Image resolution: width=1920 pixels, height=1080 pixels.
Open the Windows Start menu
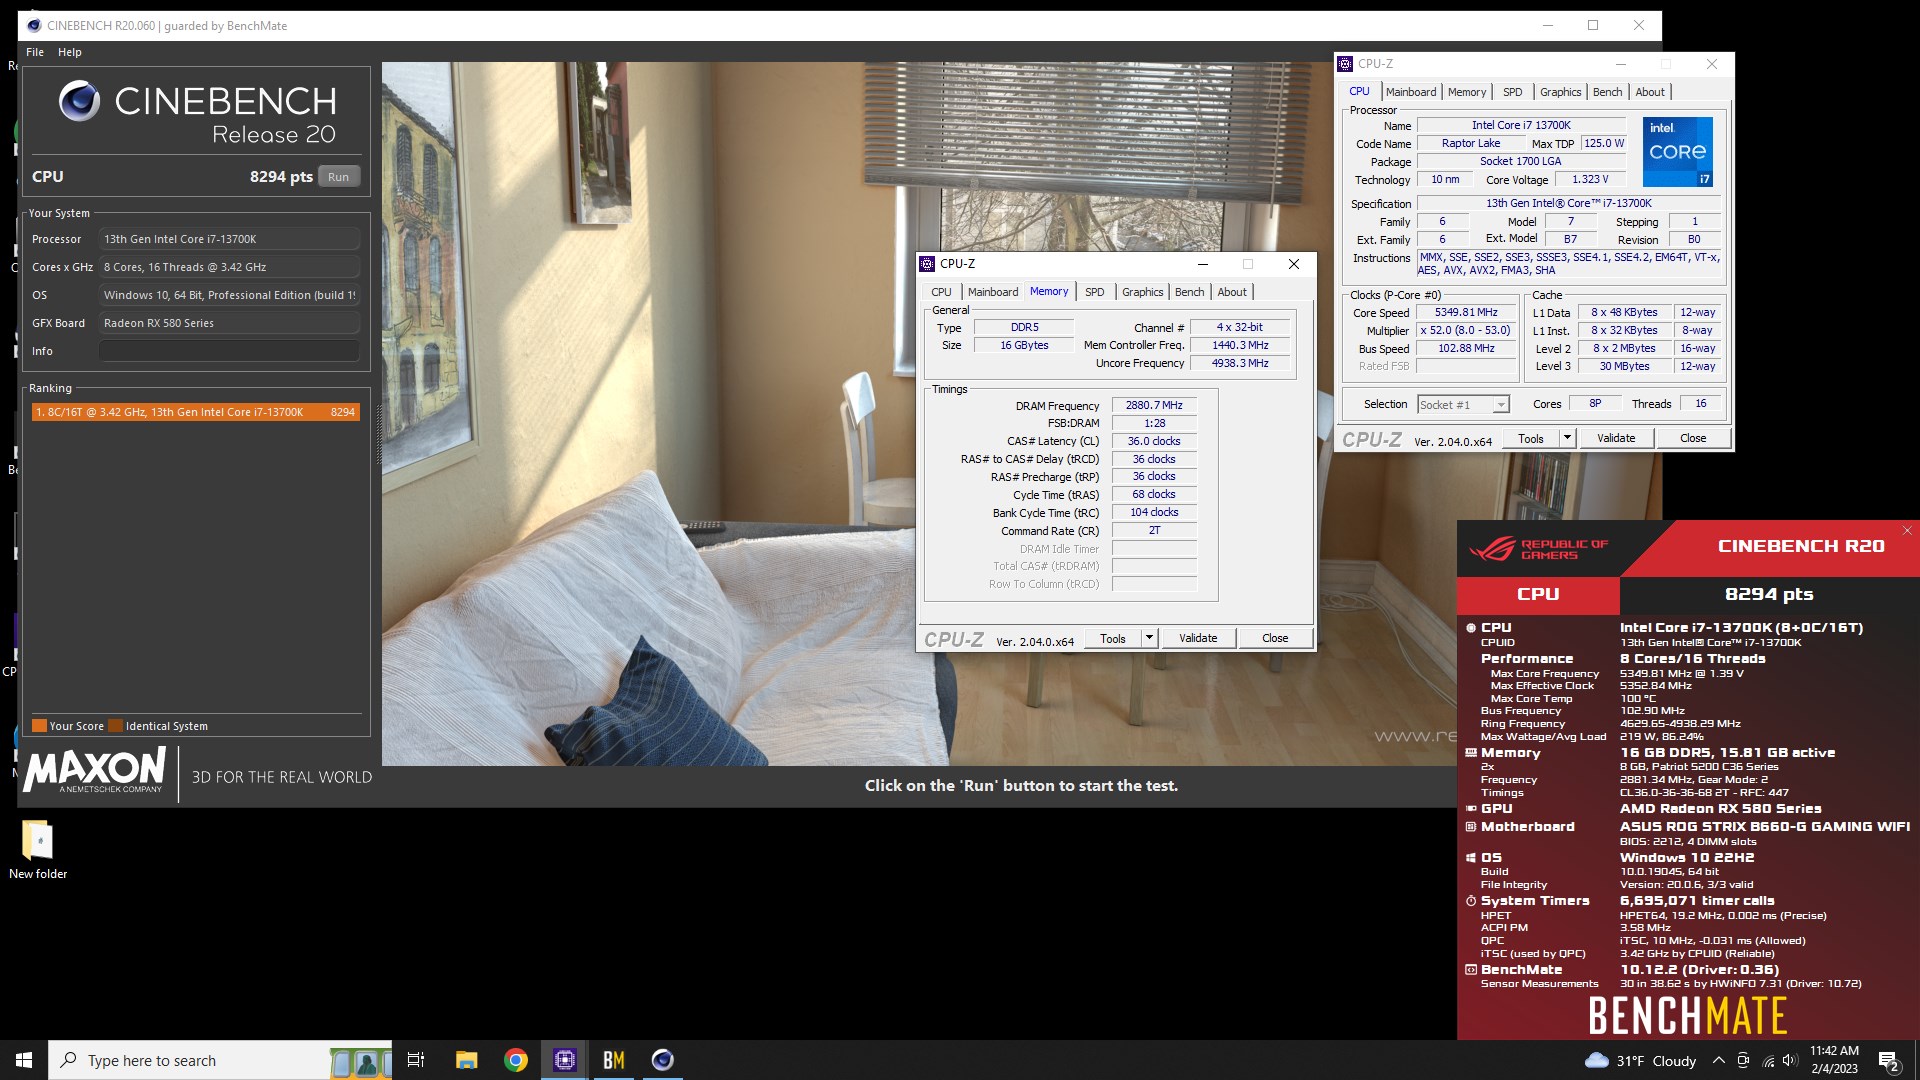(x=24, y=1060)
